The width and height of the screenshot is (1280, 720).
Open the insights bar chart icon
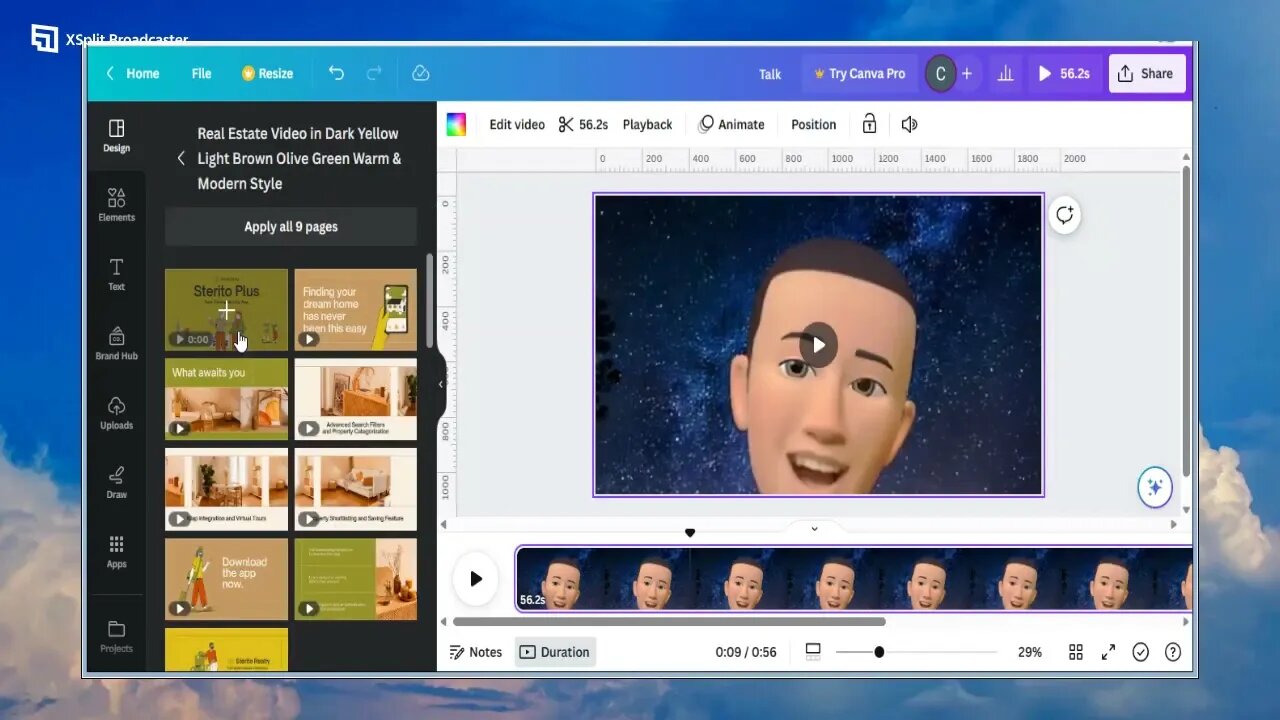click(x=1005, y=73)
